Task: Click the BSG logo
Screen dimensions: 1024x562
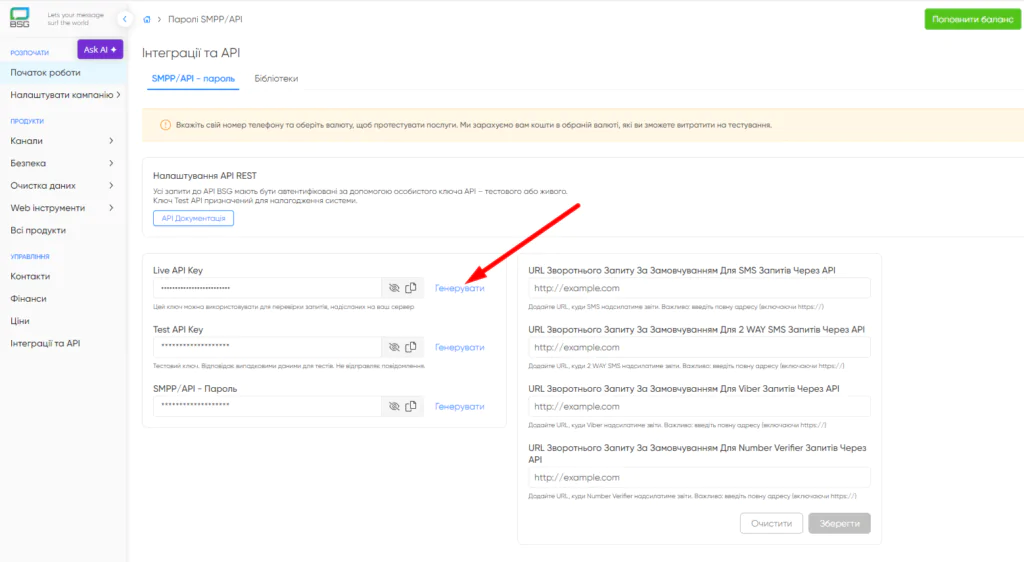Action: 20,19
